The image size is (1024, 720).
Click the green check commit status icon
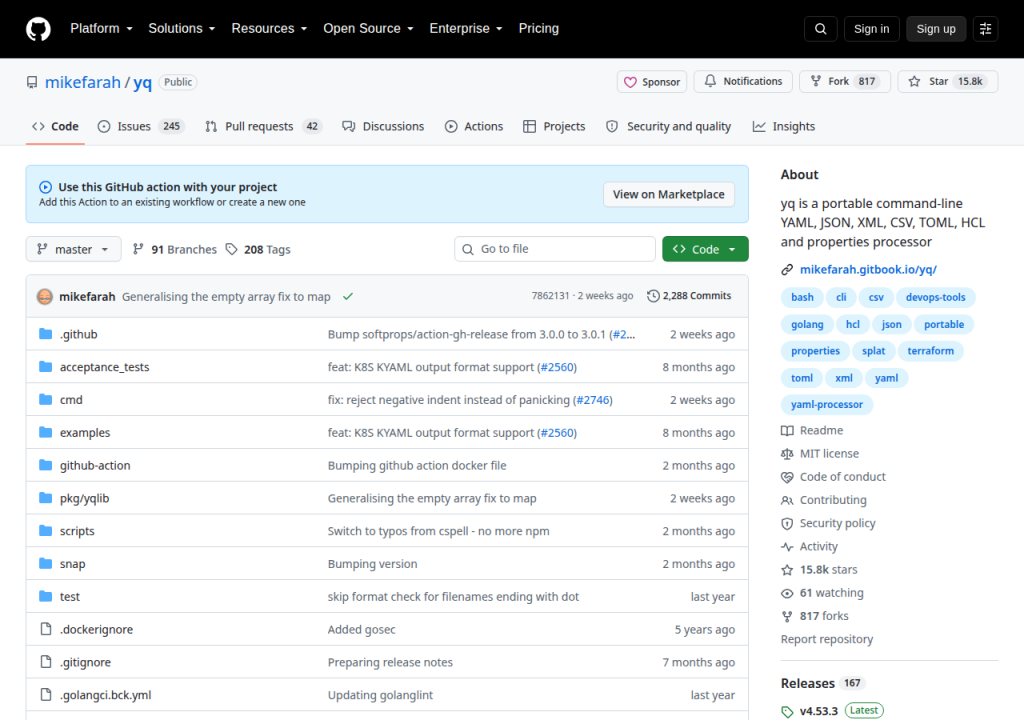[348, 296]
